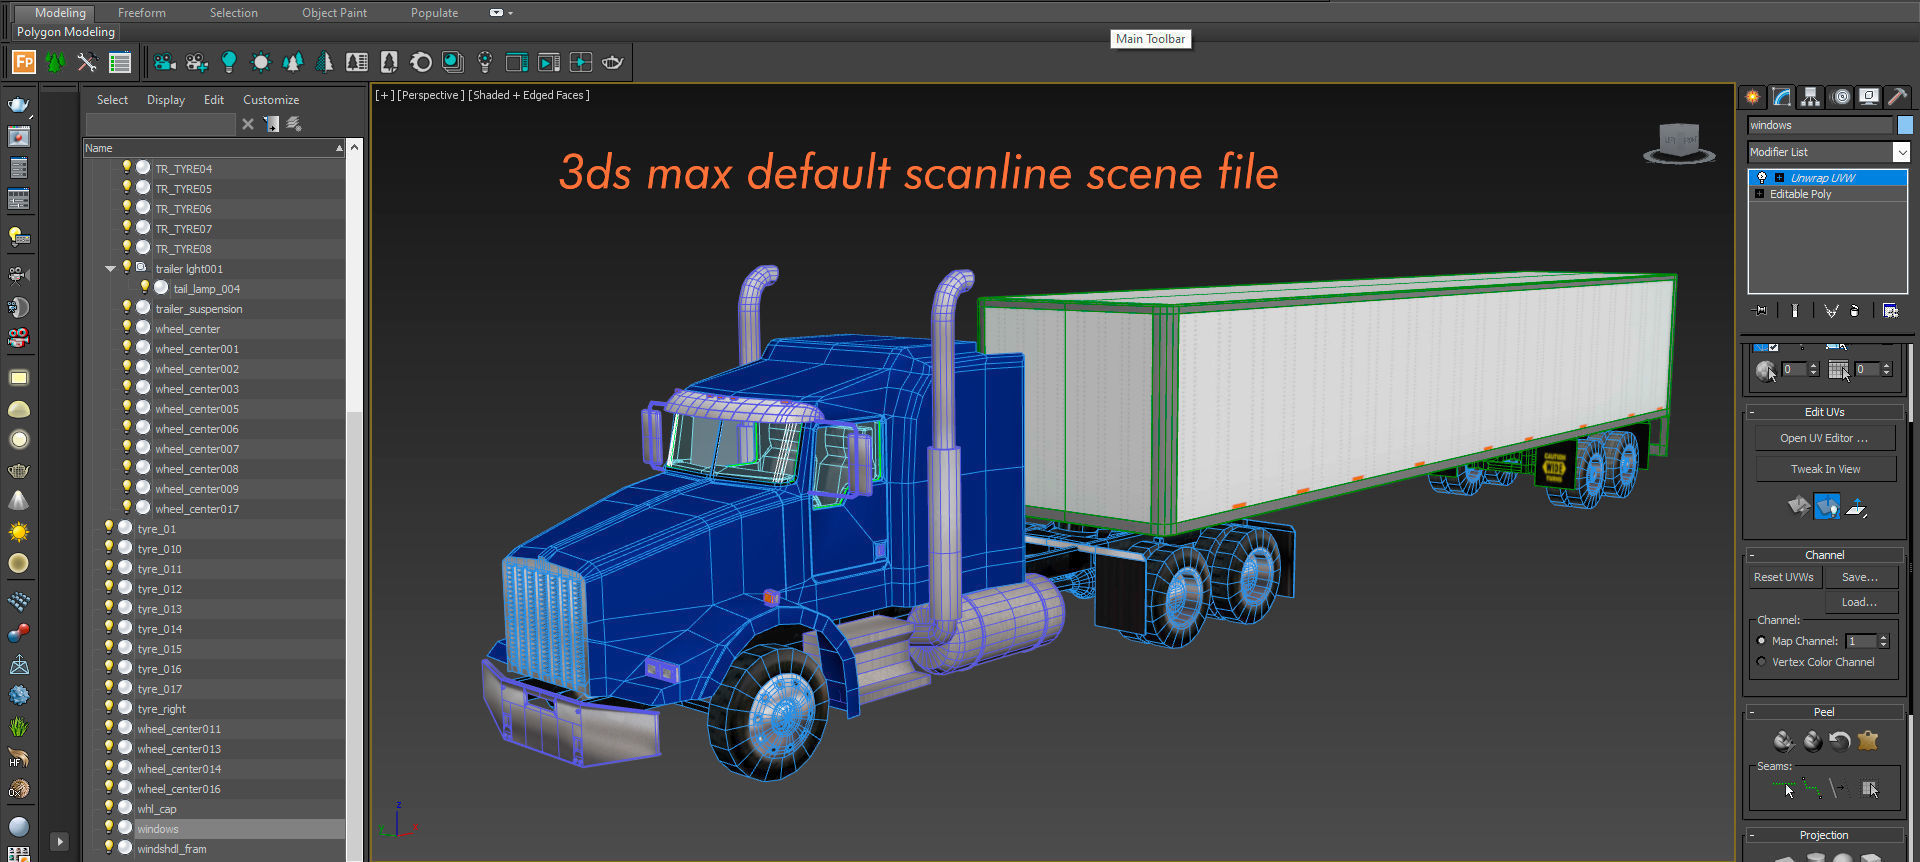The width and height of the screenshot is (1920, 862).
Task: Click the Pin Stack icon below modifier stack
Action: tap(1761, 310)
